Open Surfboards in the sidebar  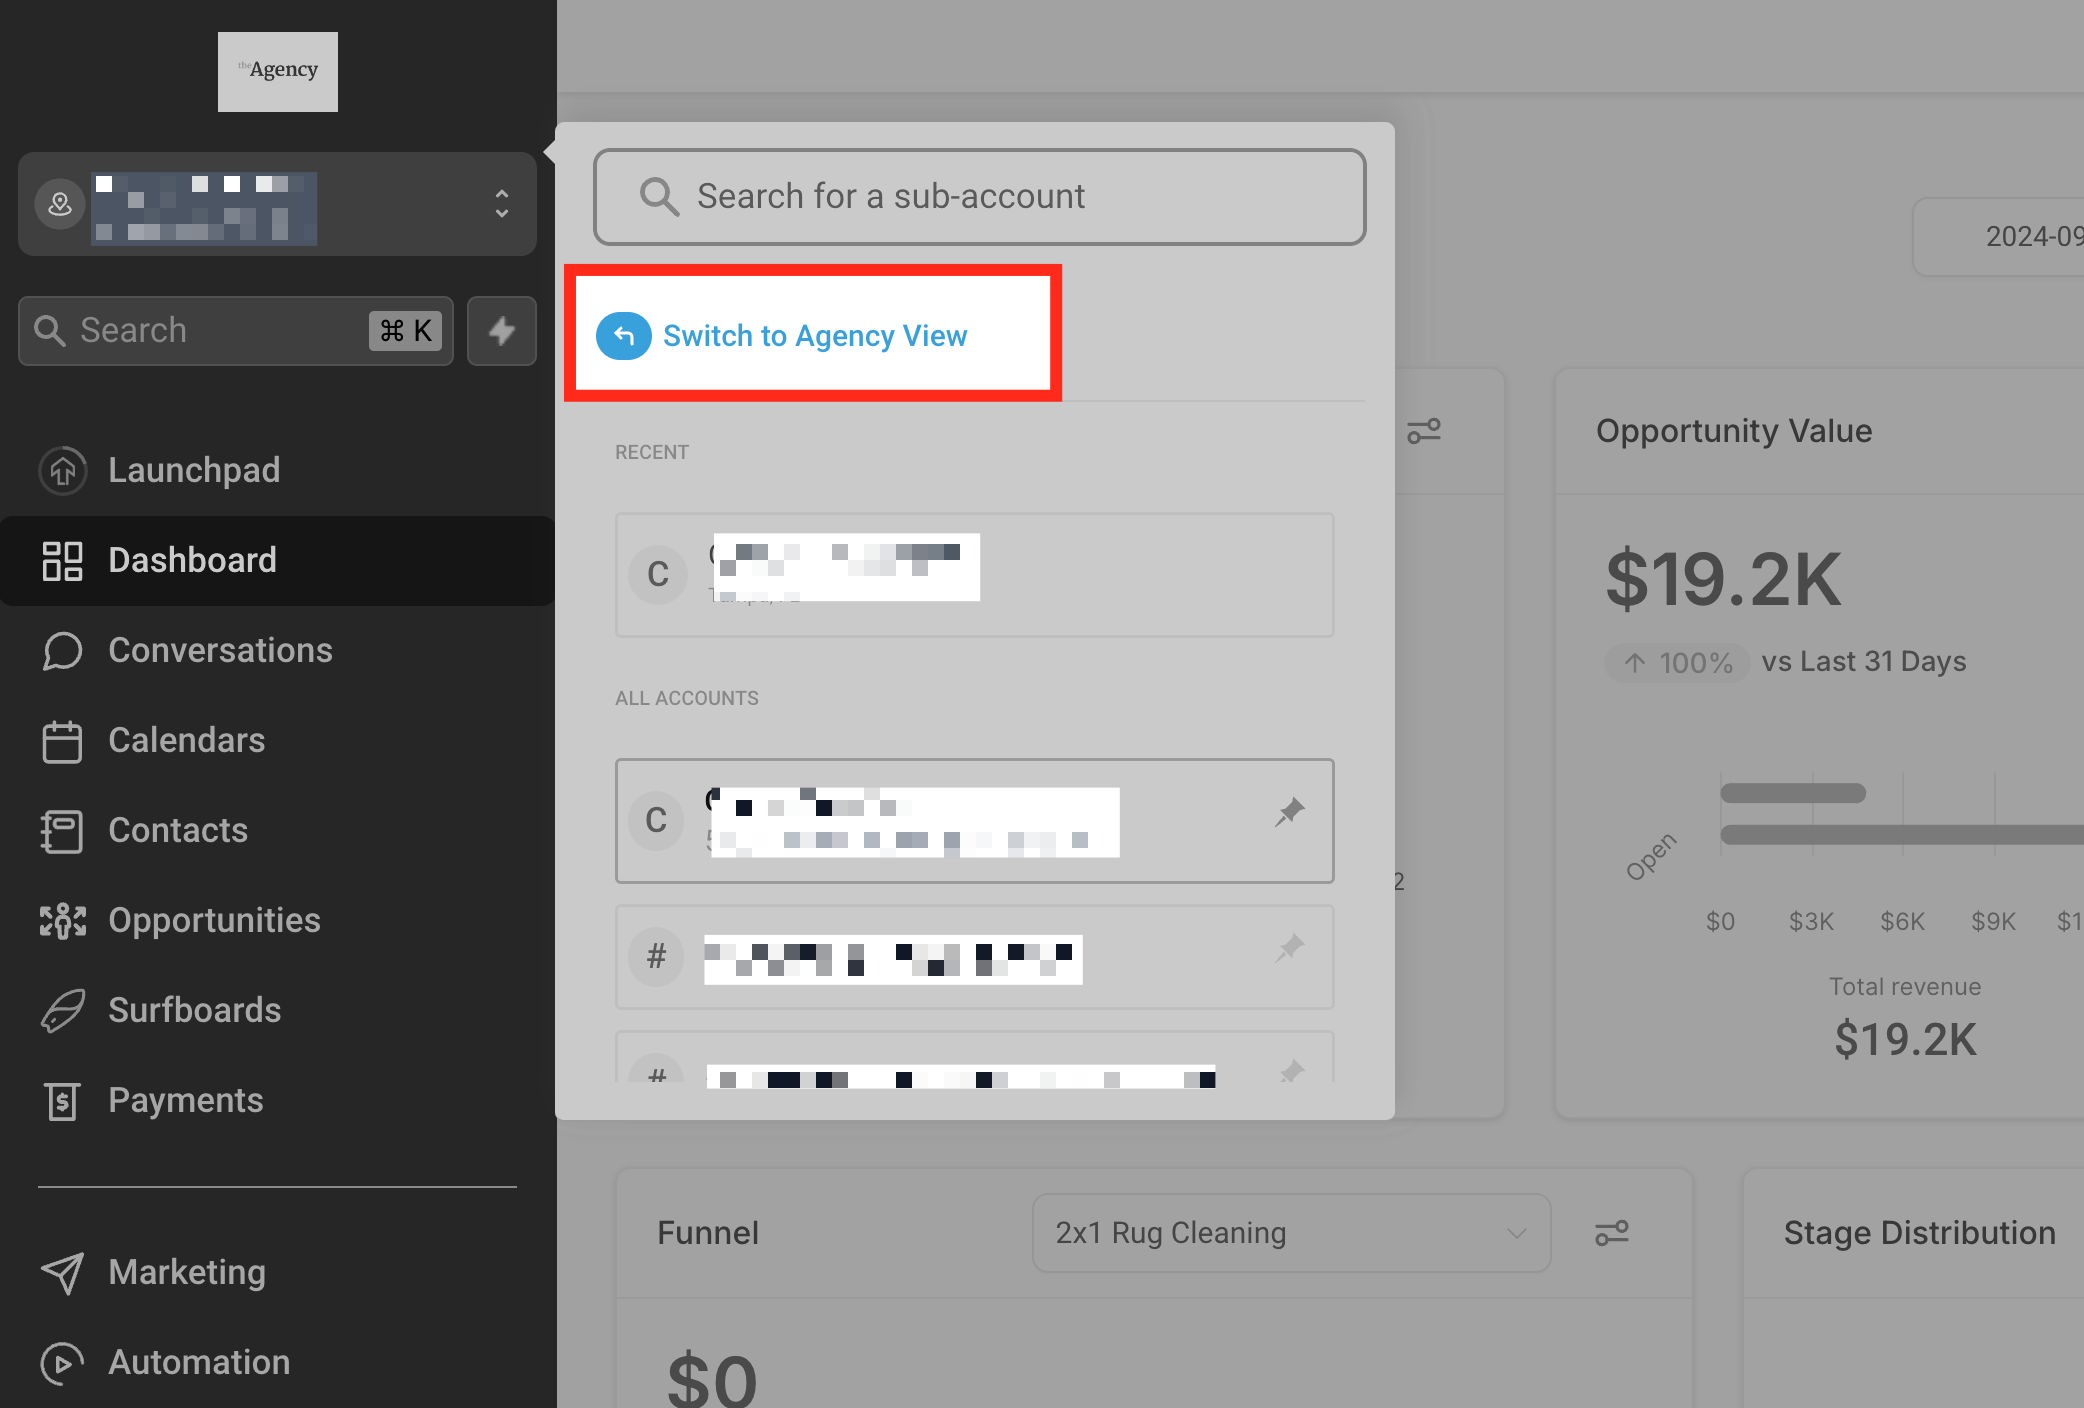click(194, 1010)
